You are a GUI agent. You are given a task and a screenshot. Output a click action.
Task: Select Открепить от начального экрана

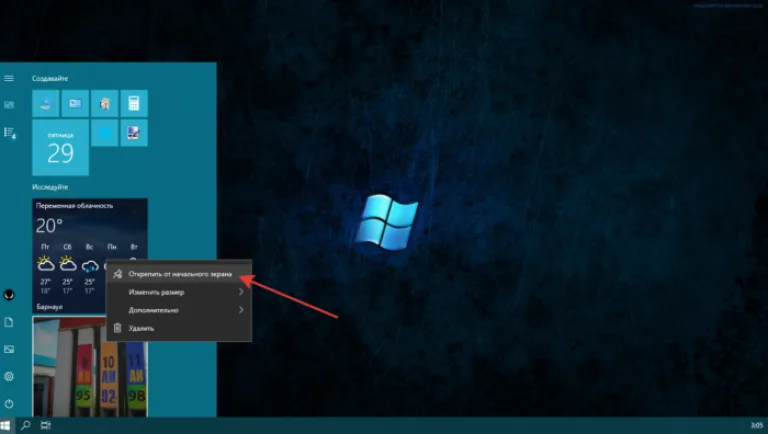pos(179,274)
